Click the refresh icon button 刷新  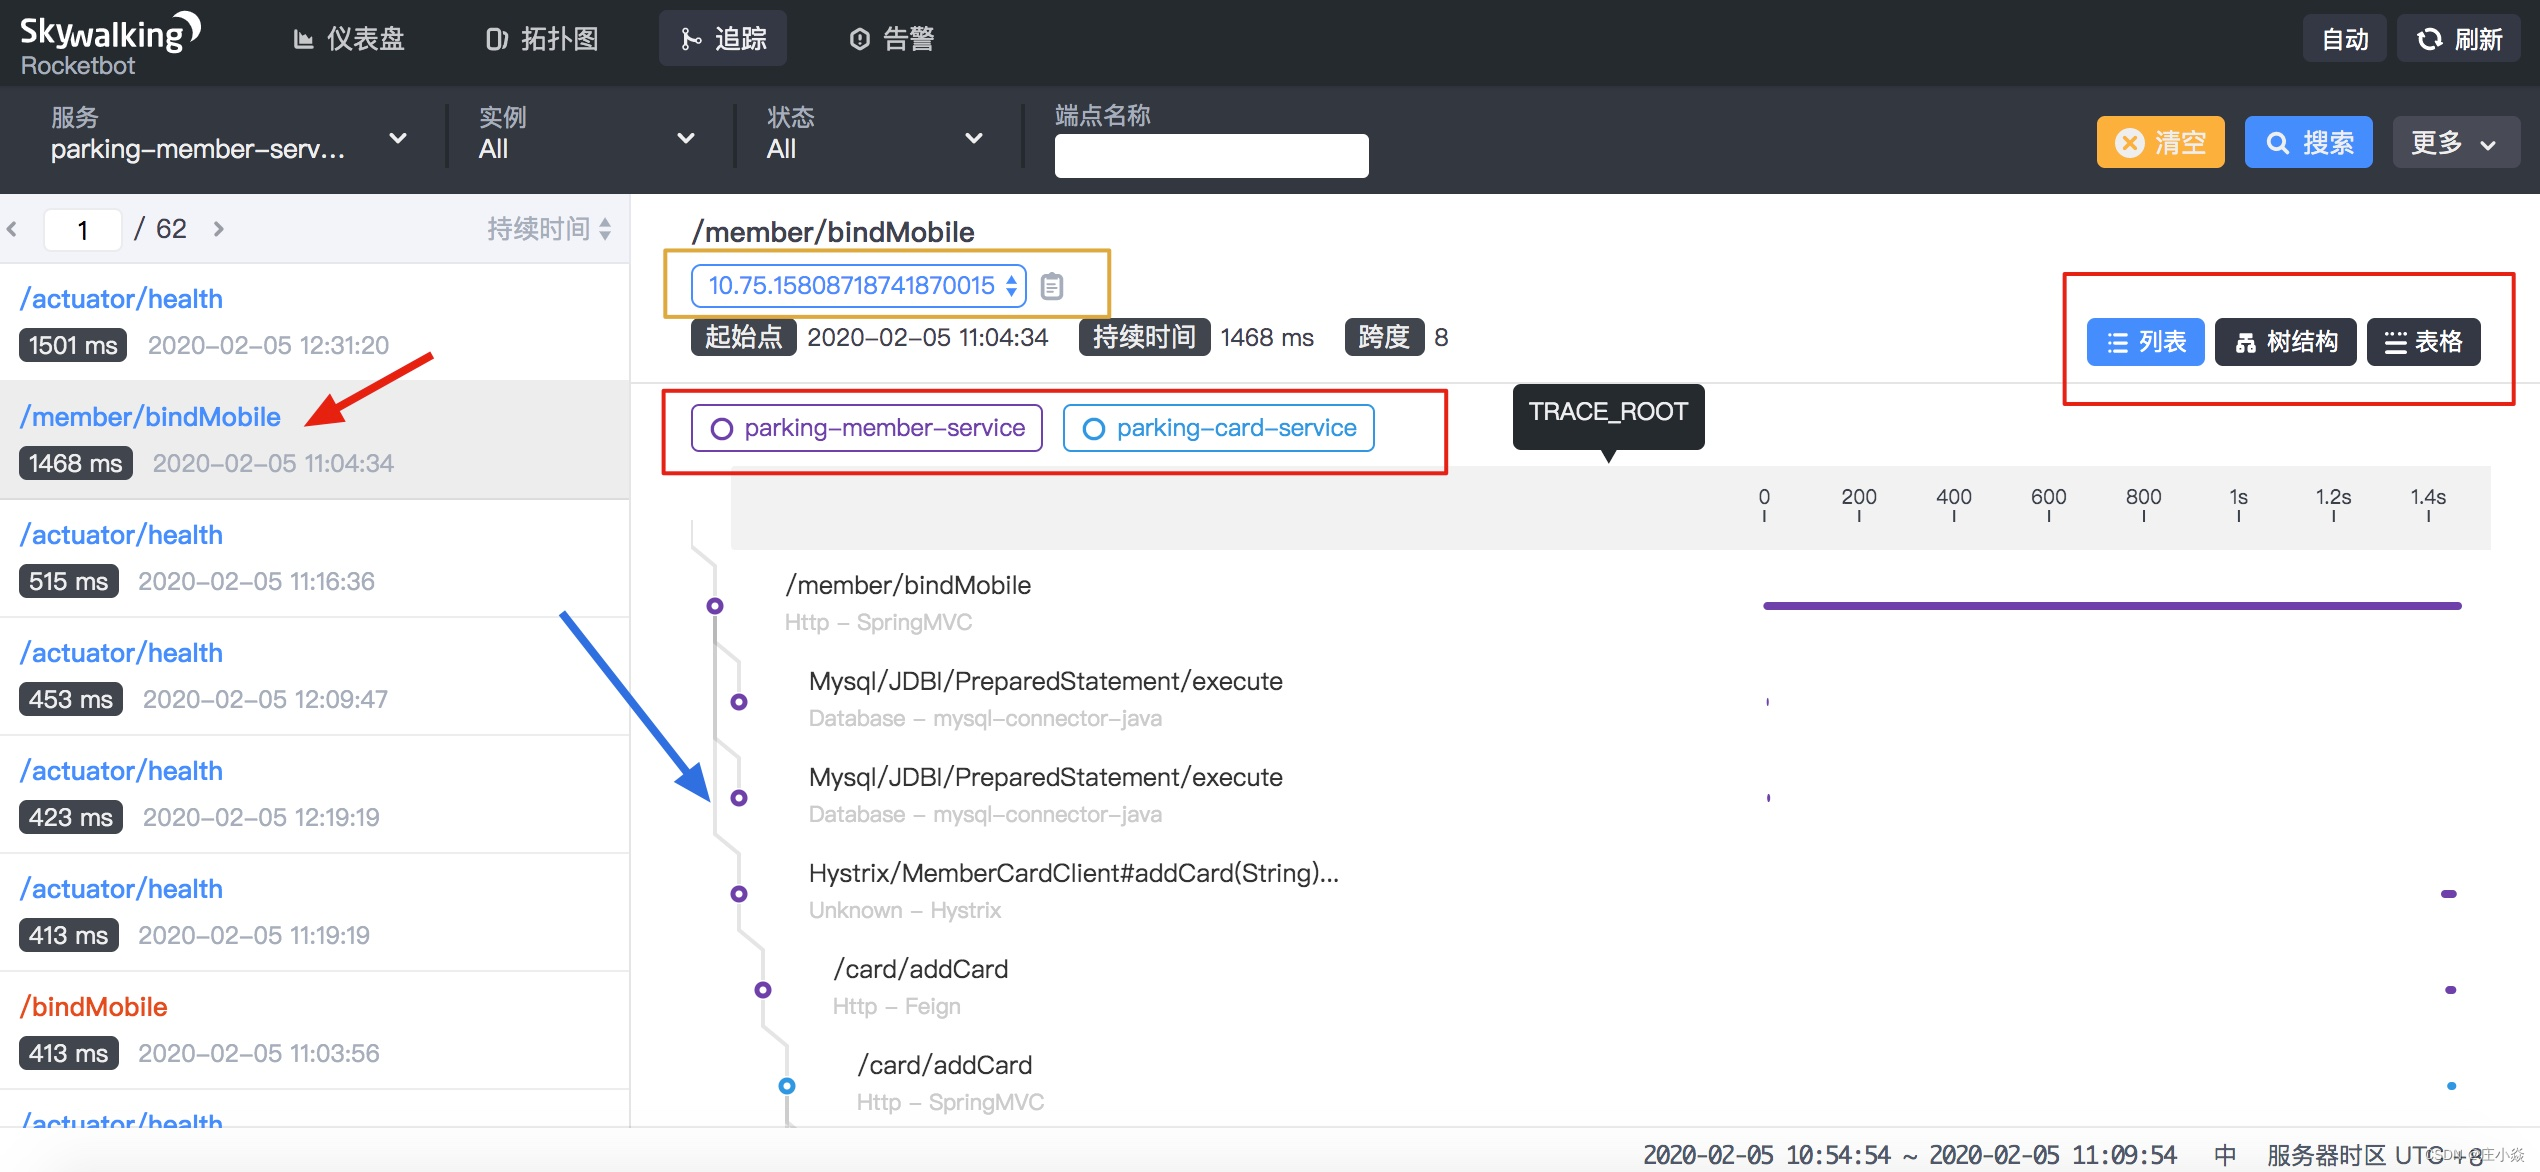[2458, 39]
